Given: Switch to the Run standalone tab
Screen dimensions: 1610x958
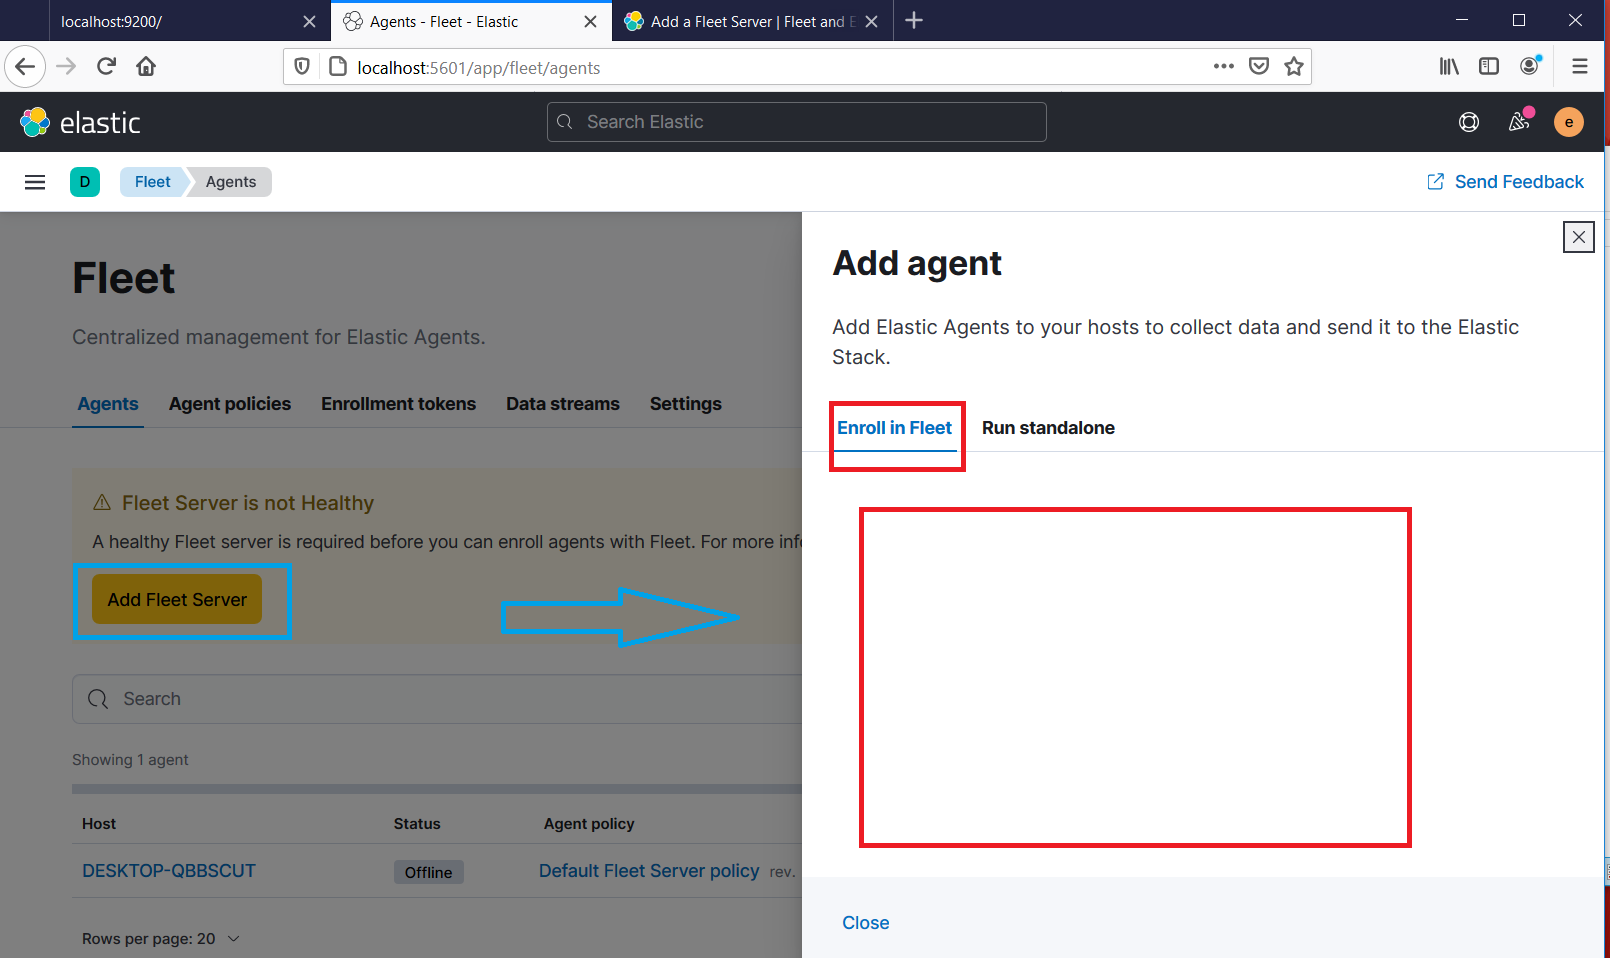Looking at the screenshot, I should pos(1047,427).
